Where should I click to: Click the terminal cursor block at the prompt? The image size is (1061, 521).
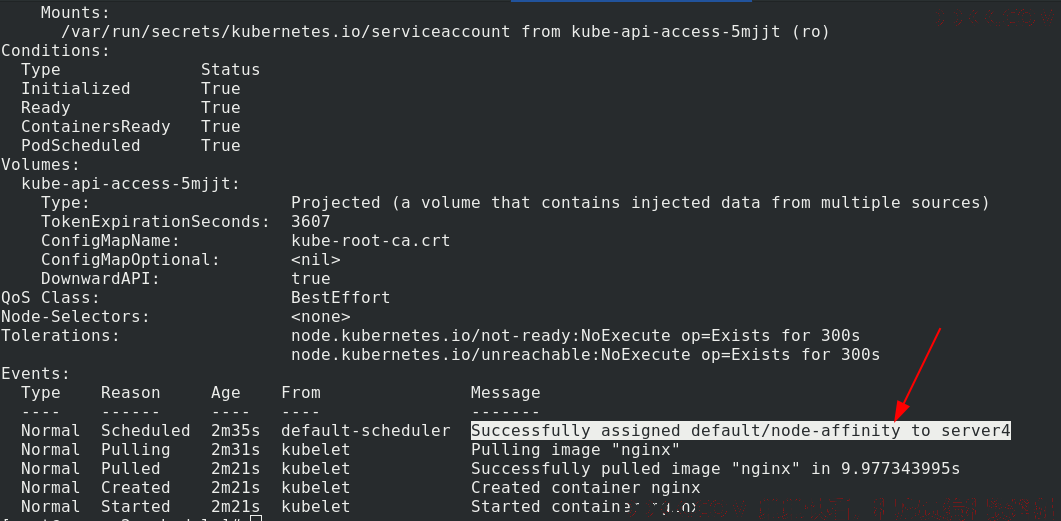click(x=255, y=518)
